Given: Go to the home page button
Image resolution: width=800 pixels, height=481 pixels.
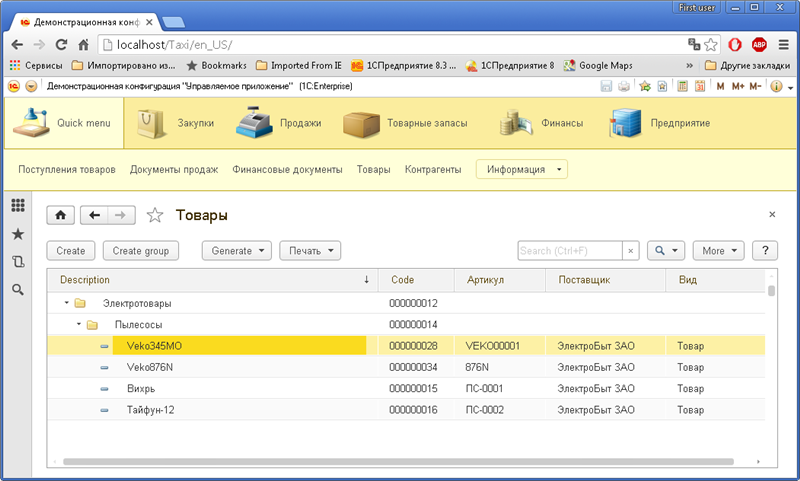Looking at the screenshot, I should click(x=60, y=215).
